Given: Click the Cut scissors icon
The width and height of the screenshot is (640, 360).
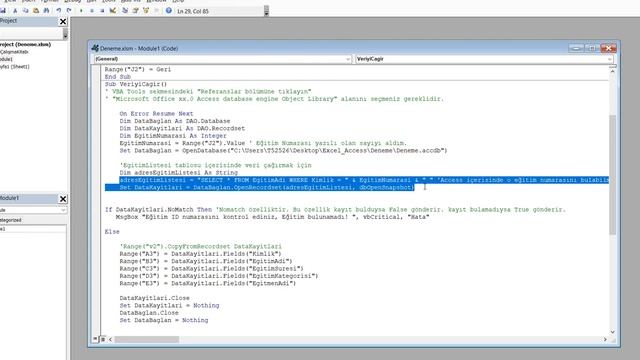Looking at the screenshot, I should [15, 11].
